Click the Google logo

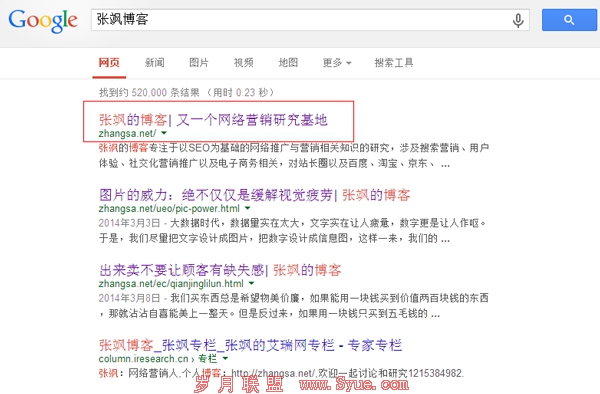(43, 21)
